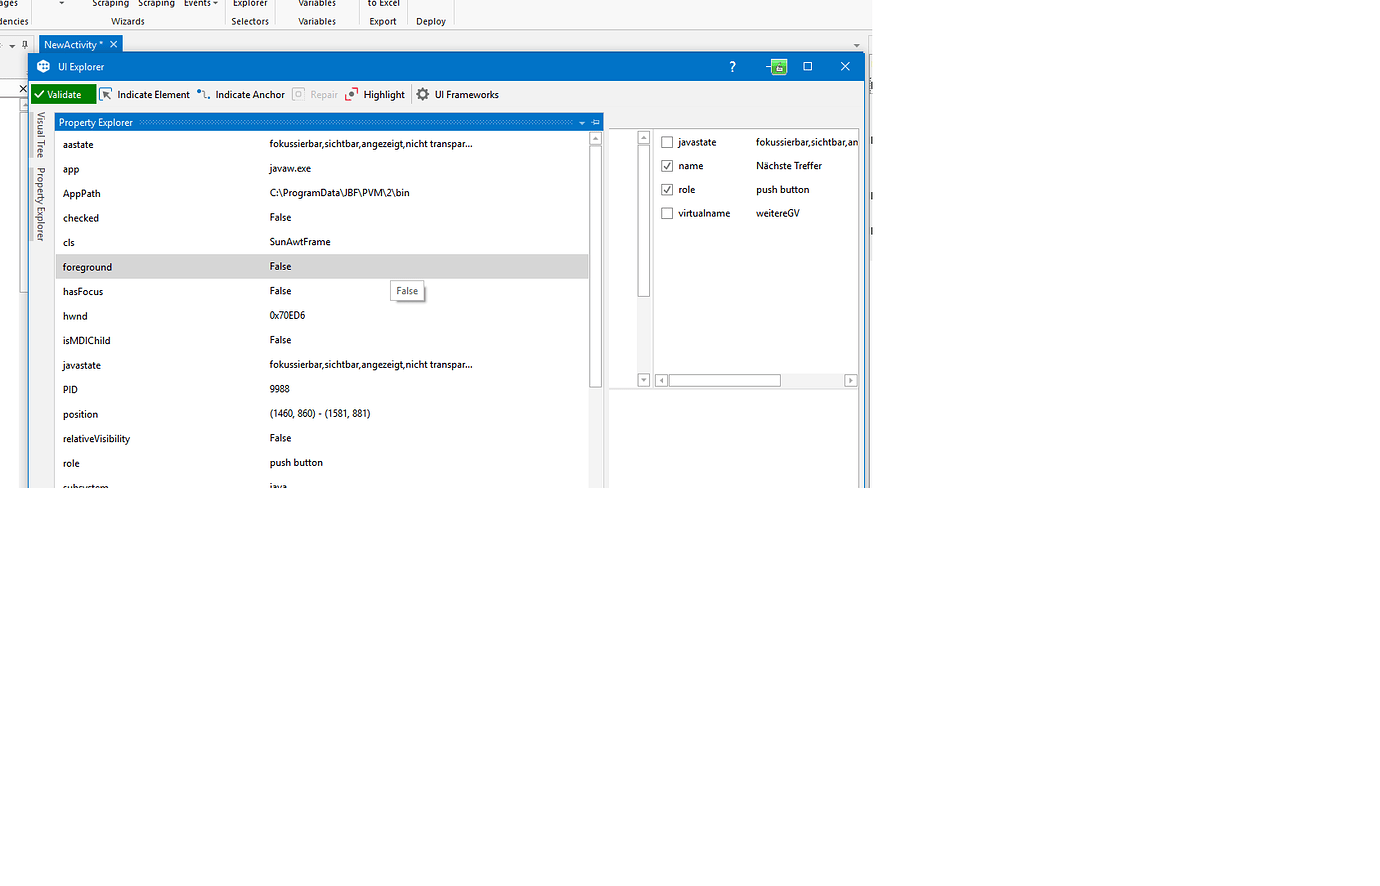The image size is (1380, 886).
Task: Click the green Validate checkmark
Action: coord(62,93)
